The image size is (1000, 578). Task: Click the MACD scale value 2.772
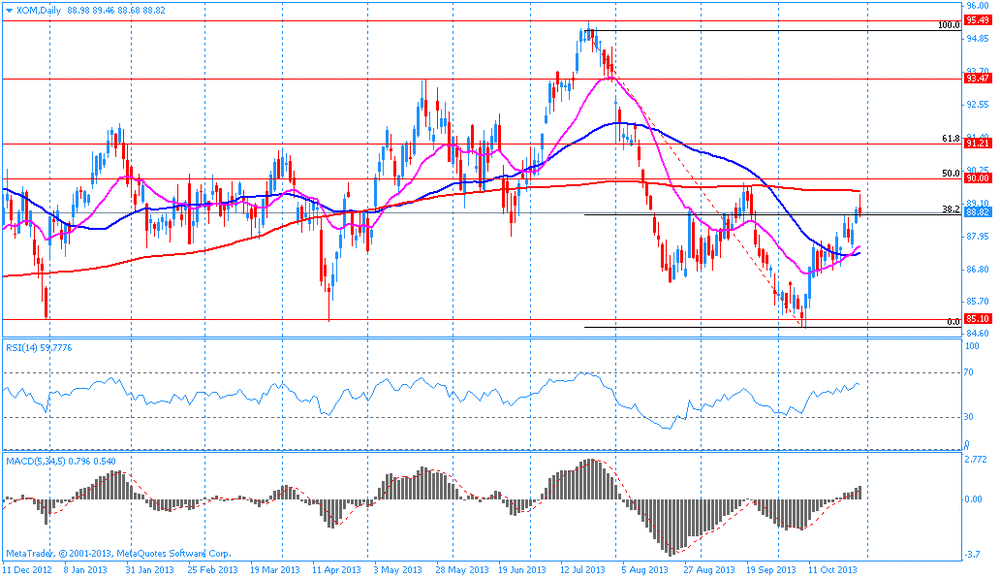tap(976, 459)
